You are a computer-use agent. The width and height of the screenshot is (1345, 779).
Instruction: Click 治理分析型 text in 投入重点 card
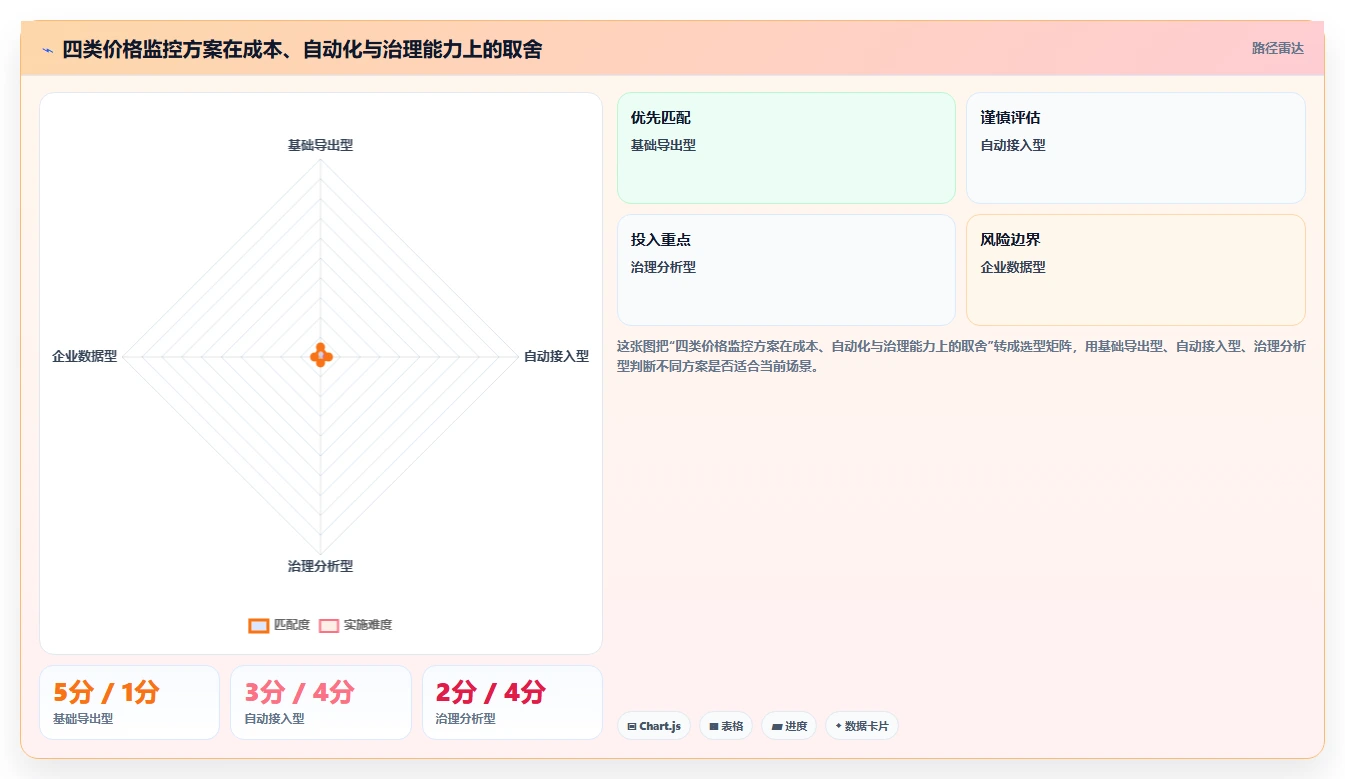663,267
